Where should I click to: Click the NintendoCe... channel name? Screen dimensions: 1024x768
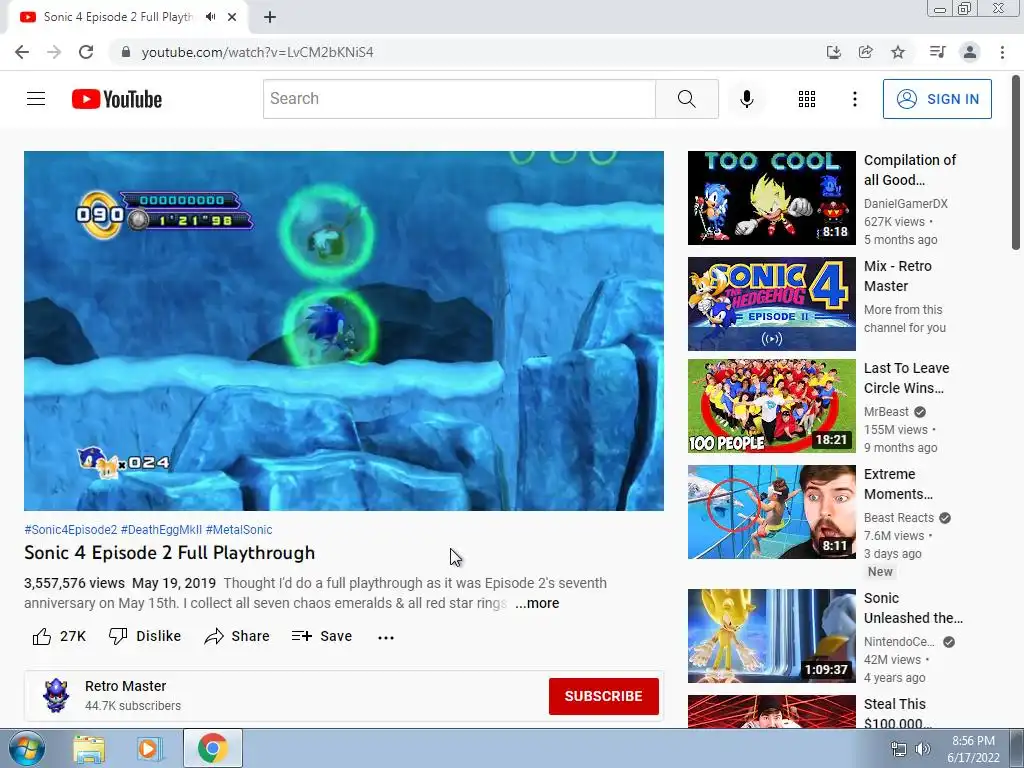[x=899, y=642]
